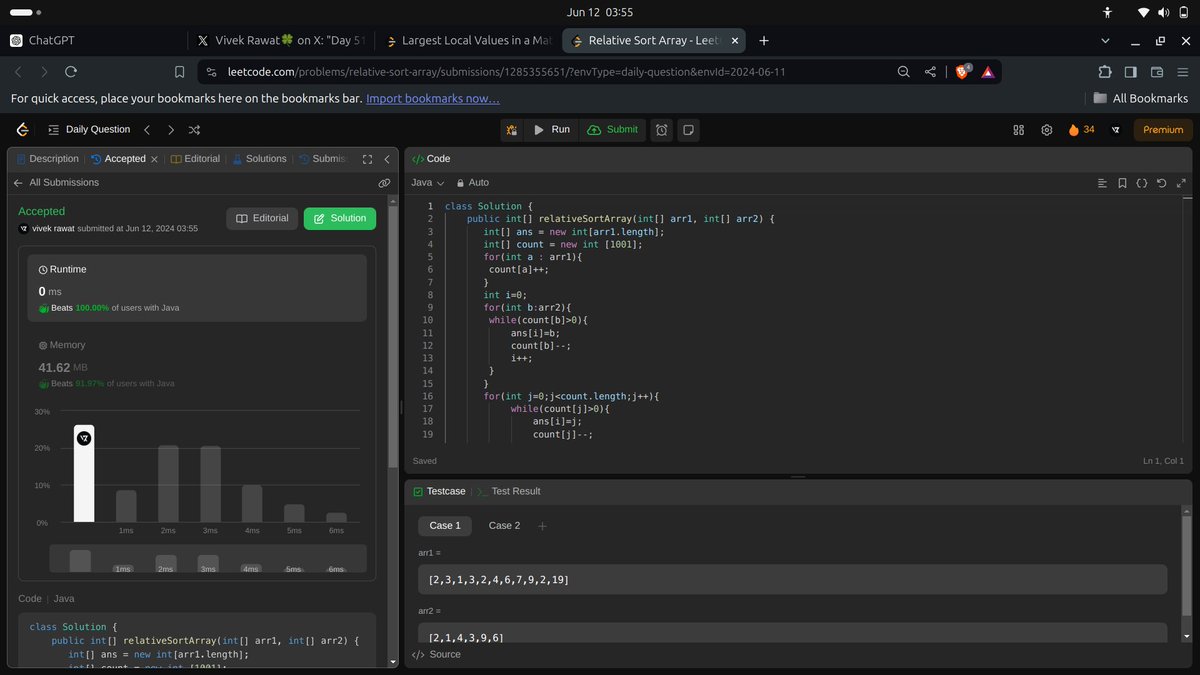Open LeetCode settings gear icon
The height and width of the screenshot is (675, 1200).
coord(1047,129)
